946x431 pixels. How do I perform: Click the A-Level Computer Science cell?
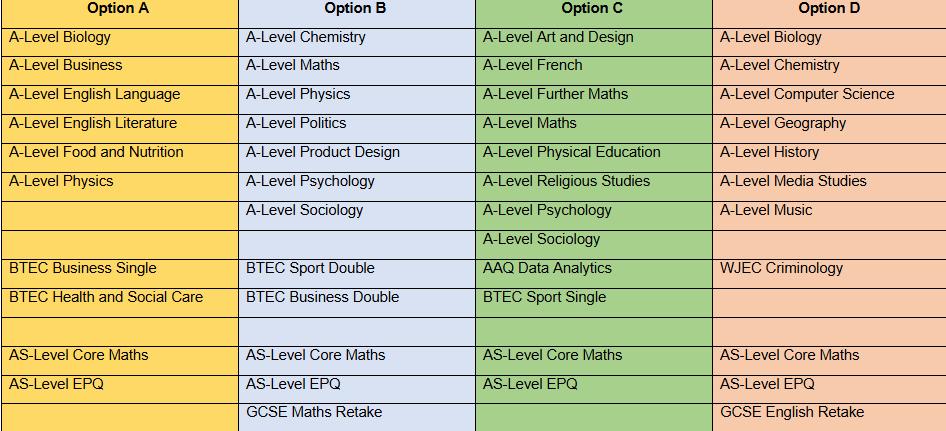(807, 95)
